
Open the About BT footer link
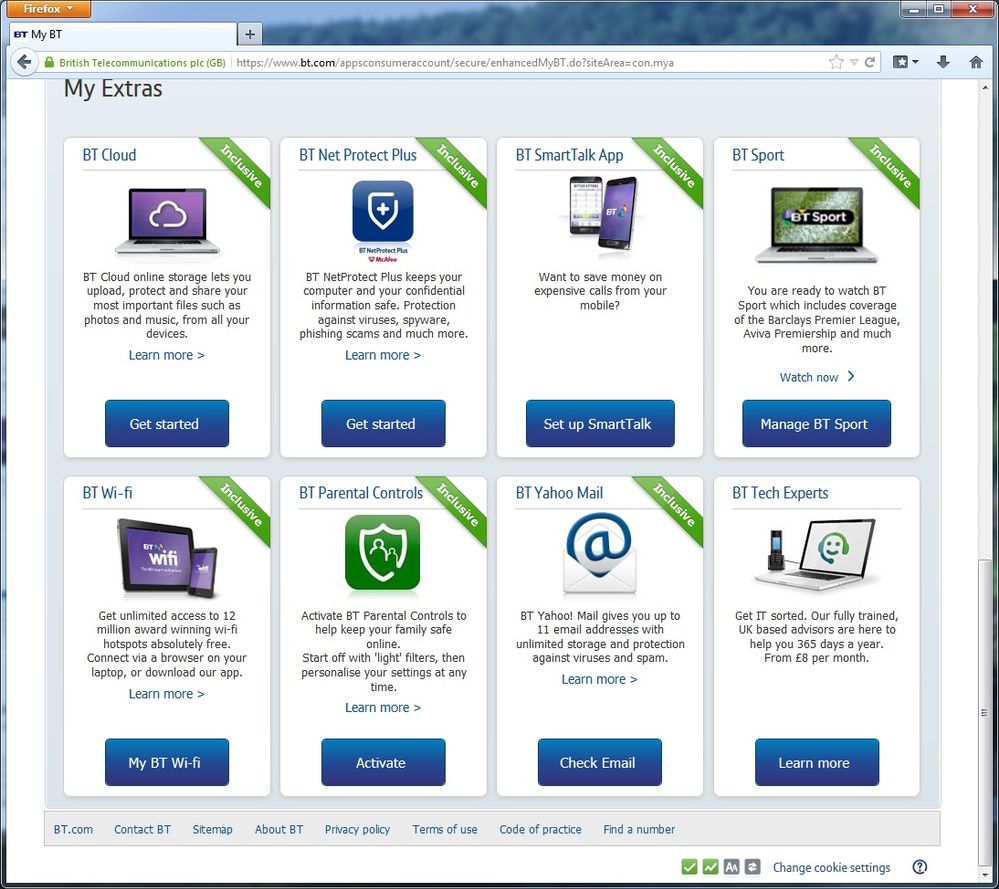tap(279, 829)
